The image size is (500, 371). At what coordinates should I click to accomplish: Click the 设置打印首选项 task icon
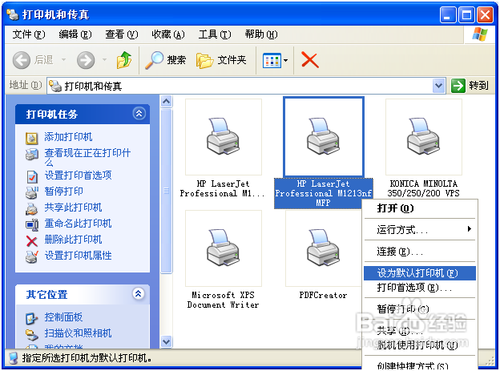pyautogui.click(x=32, y=176)
